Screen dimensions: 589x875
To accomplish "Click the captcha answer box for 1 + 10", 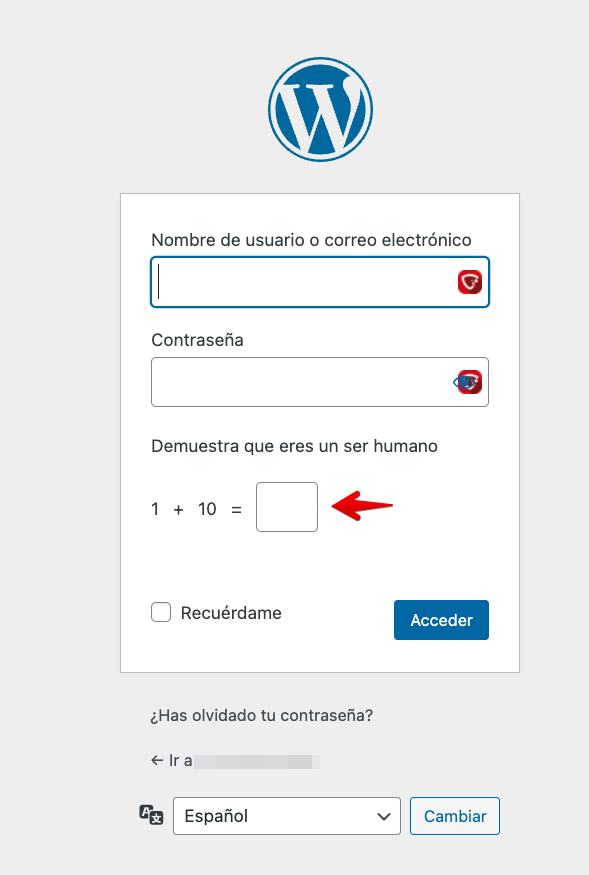I will click(287, 507).
